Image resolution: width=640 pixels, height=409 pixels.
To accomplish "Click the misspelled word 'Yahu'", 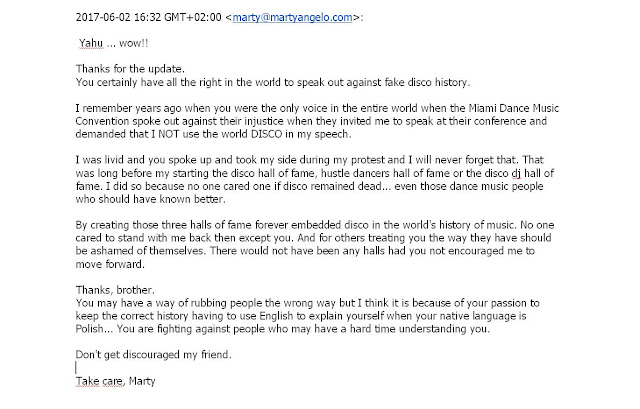I will point(91,43).
